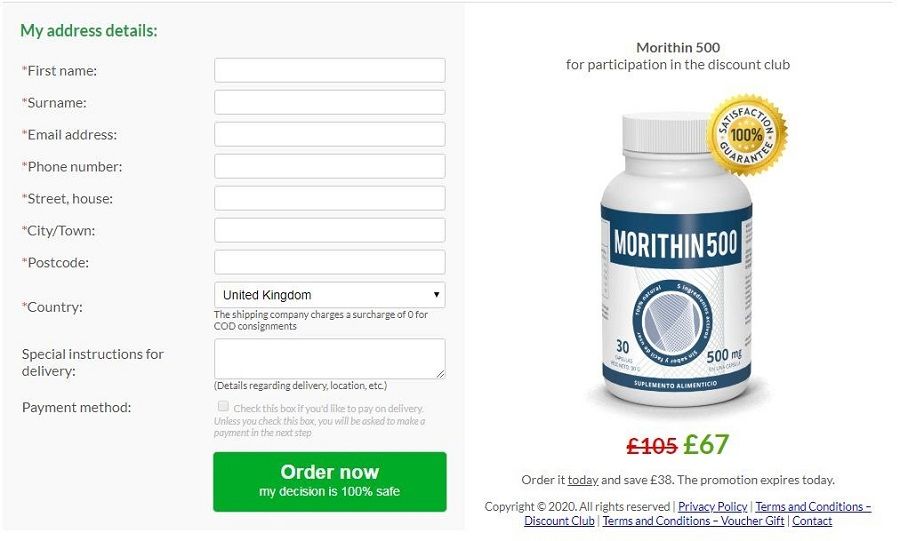Viewport: 900px width, 541px height.
Task: Click the Morithin 500 bottle image
Action: pos(676,259)
